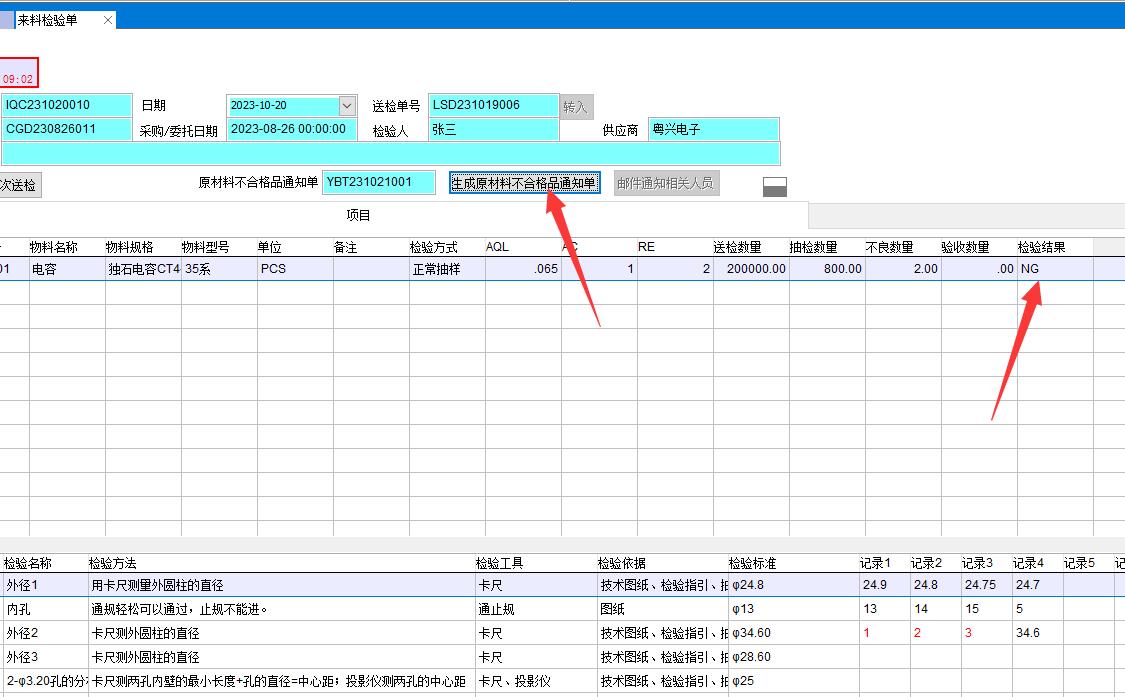
Task: Click the 供应商 field containing 粤兴电子
Action: pos(713,130)
